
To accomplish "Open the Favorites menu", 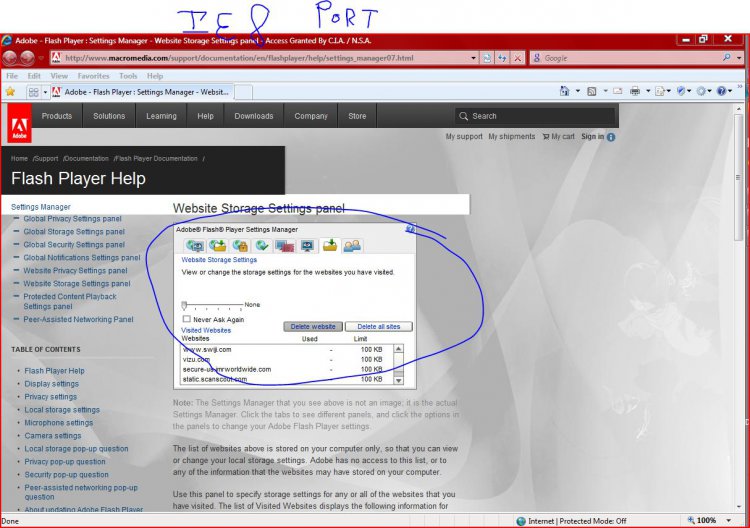I will click(x=93, y=76).
